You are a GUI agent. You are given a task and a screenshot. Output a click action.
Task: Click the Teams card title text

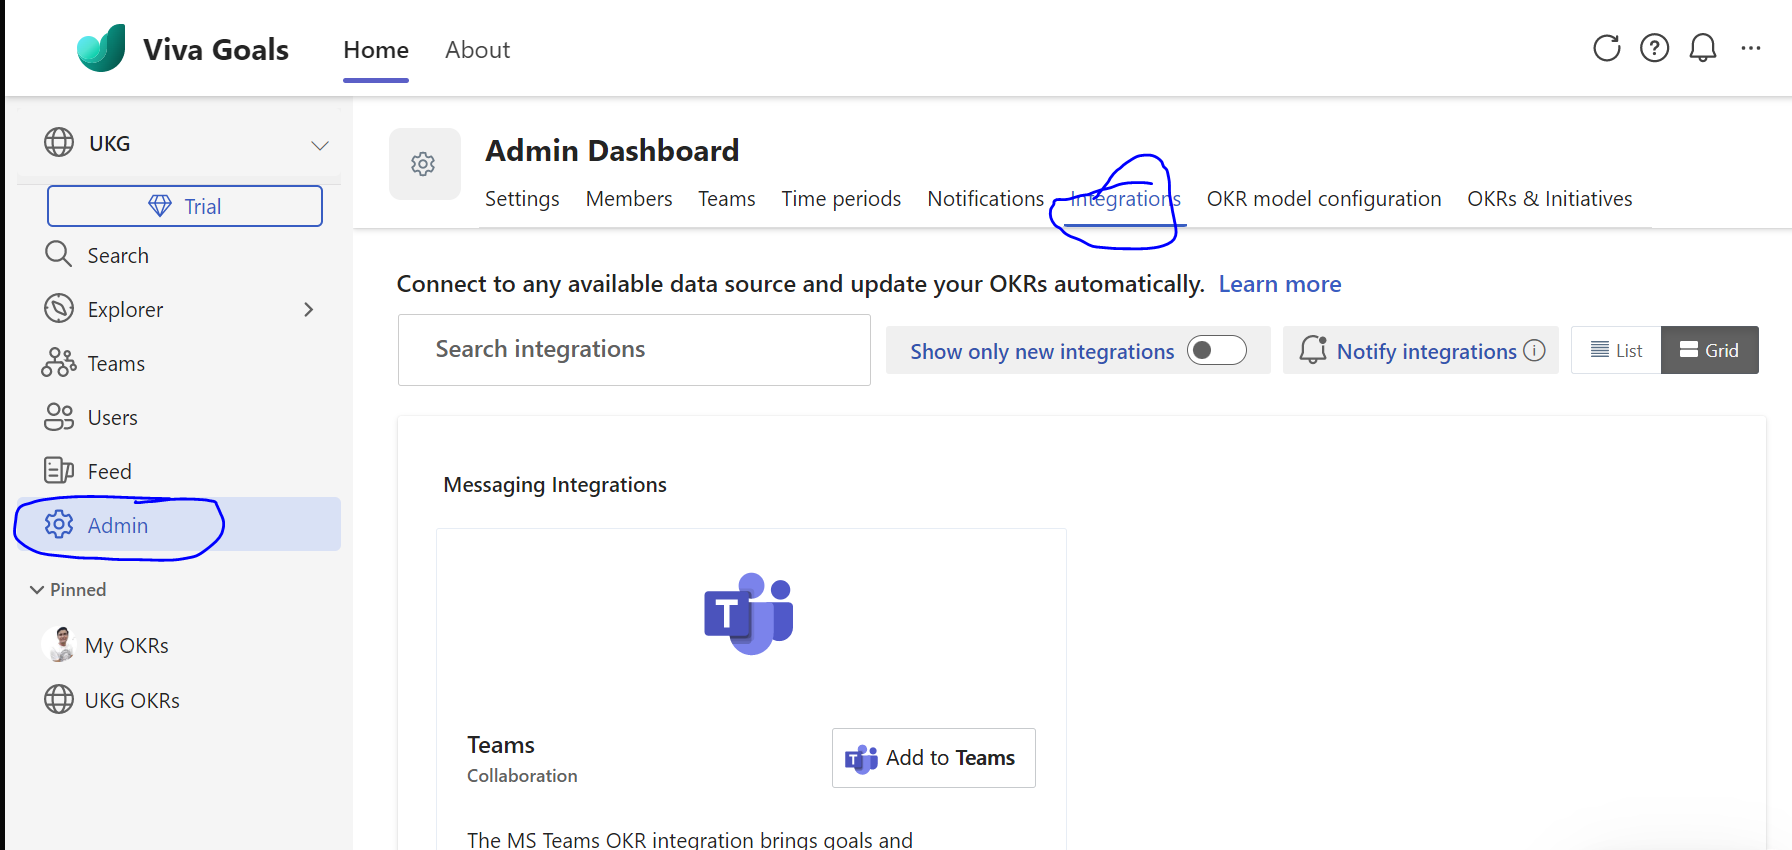501,745
